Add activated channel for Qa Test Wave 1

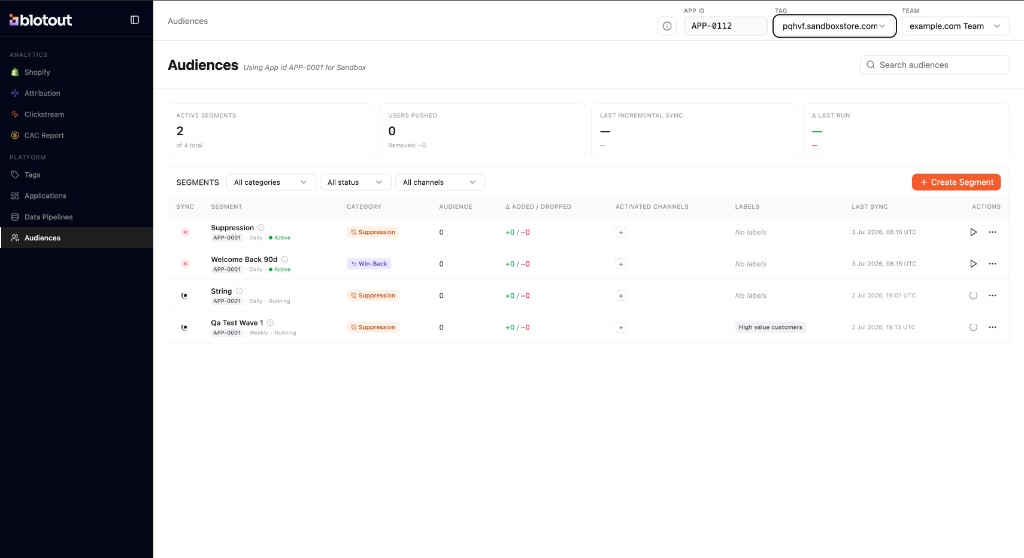tap(620, 327)
